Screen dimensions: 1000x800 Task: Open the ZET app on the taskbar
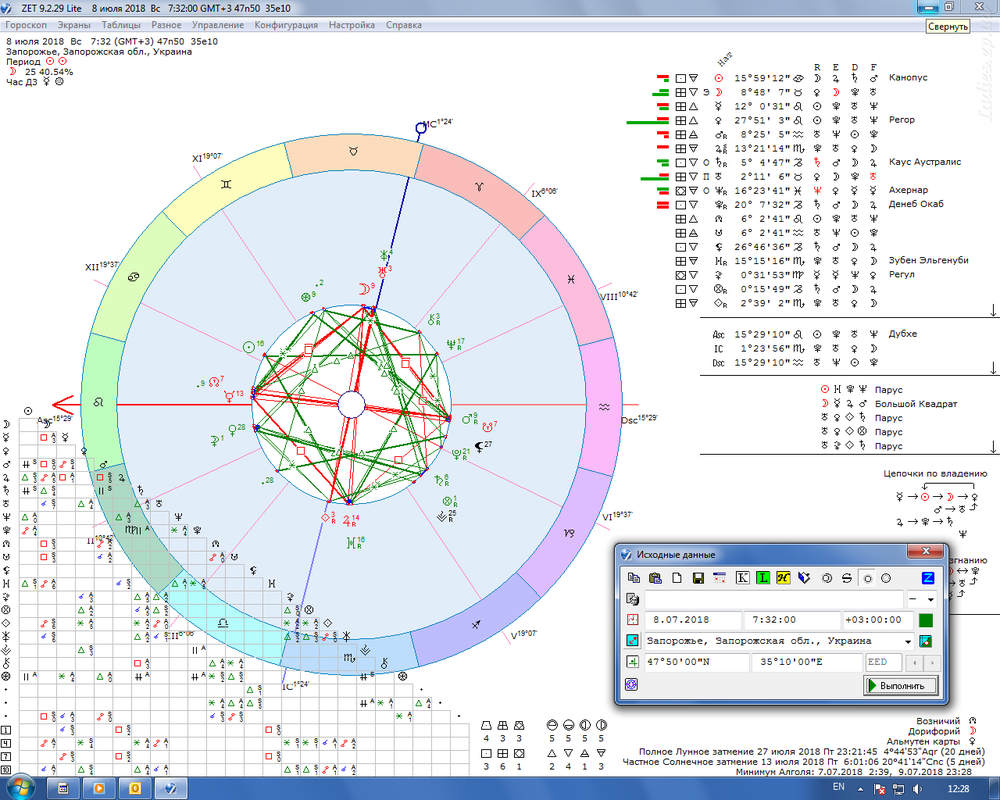point(170,789)
